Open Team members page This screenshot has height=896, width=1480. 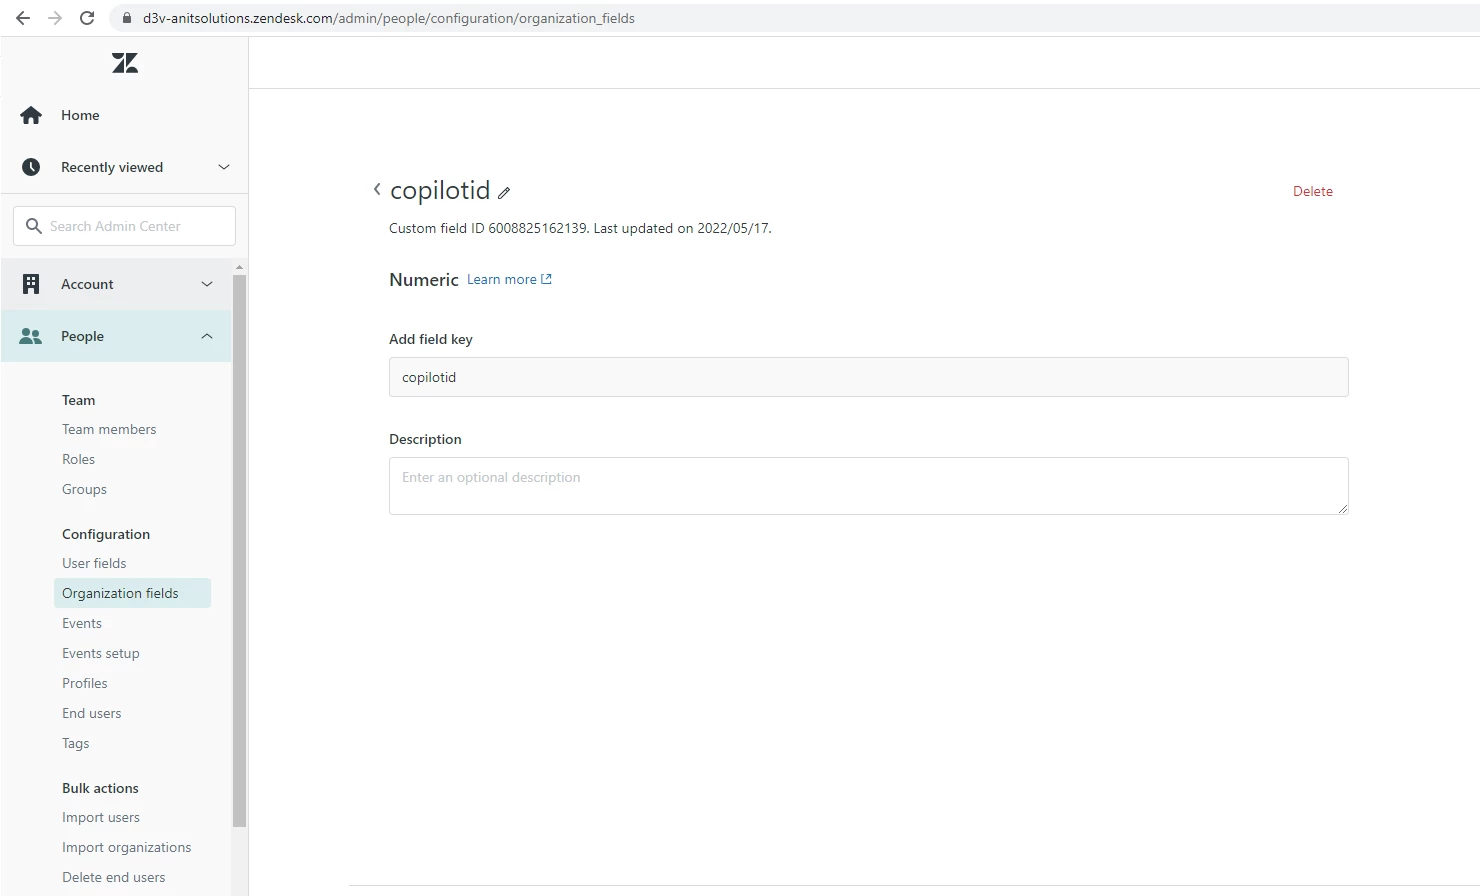pos(109,429)
